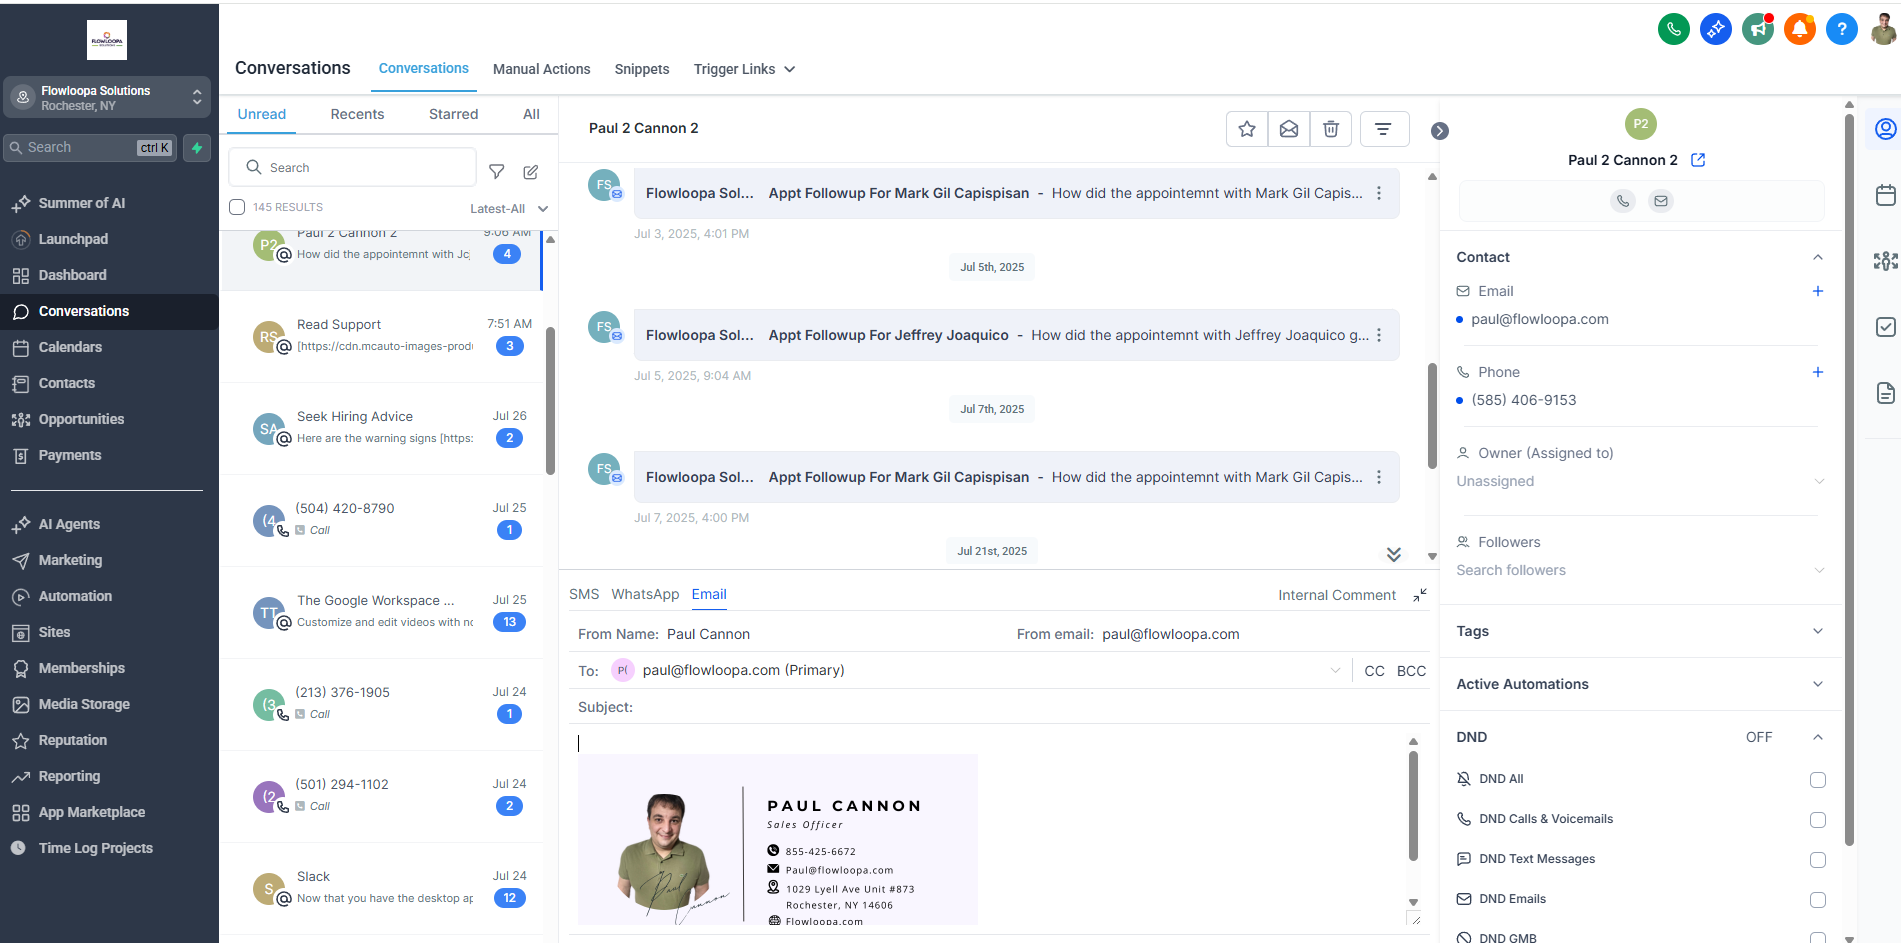Open Internal Comment mode
The height and width of the screenshot is (943, 1901).
click(x=1336, y=595)
